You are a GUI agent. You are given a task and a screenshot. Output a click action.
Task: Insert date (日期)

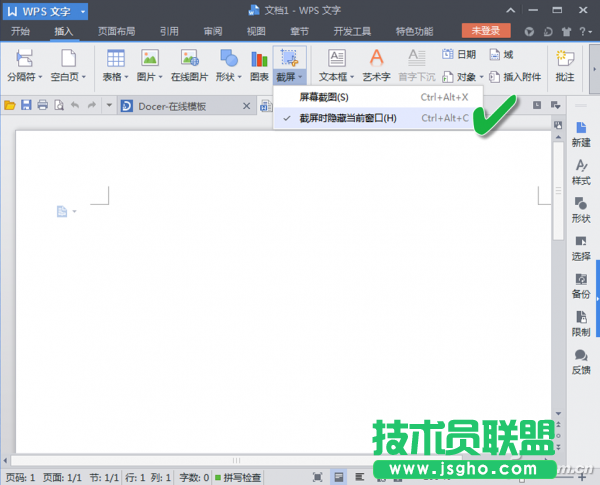459,55
